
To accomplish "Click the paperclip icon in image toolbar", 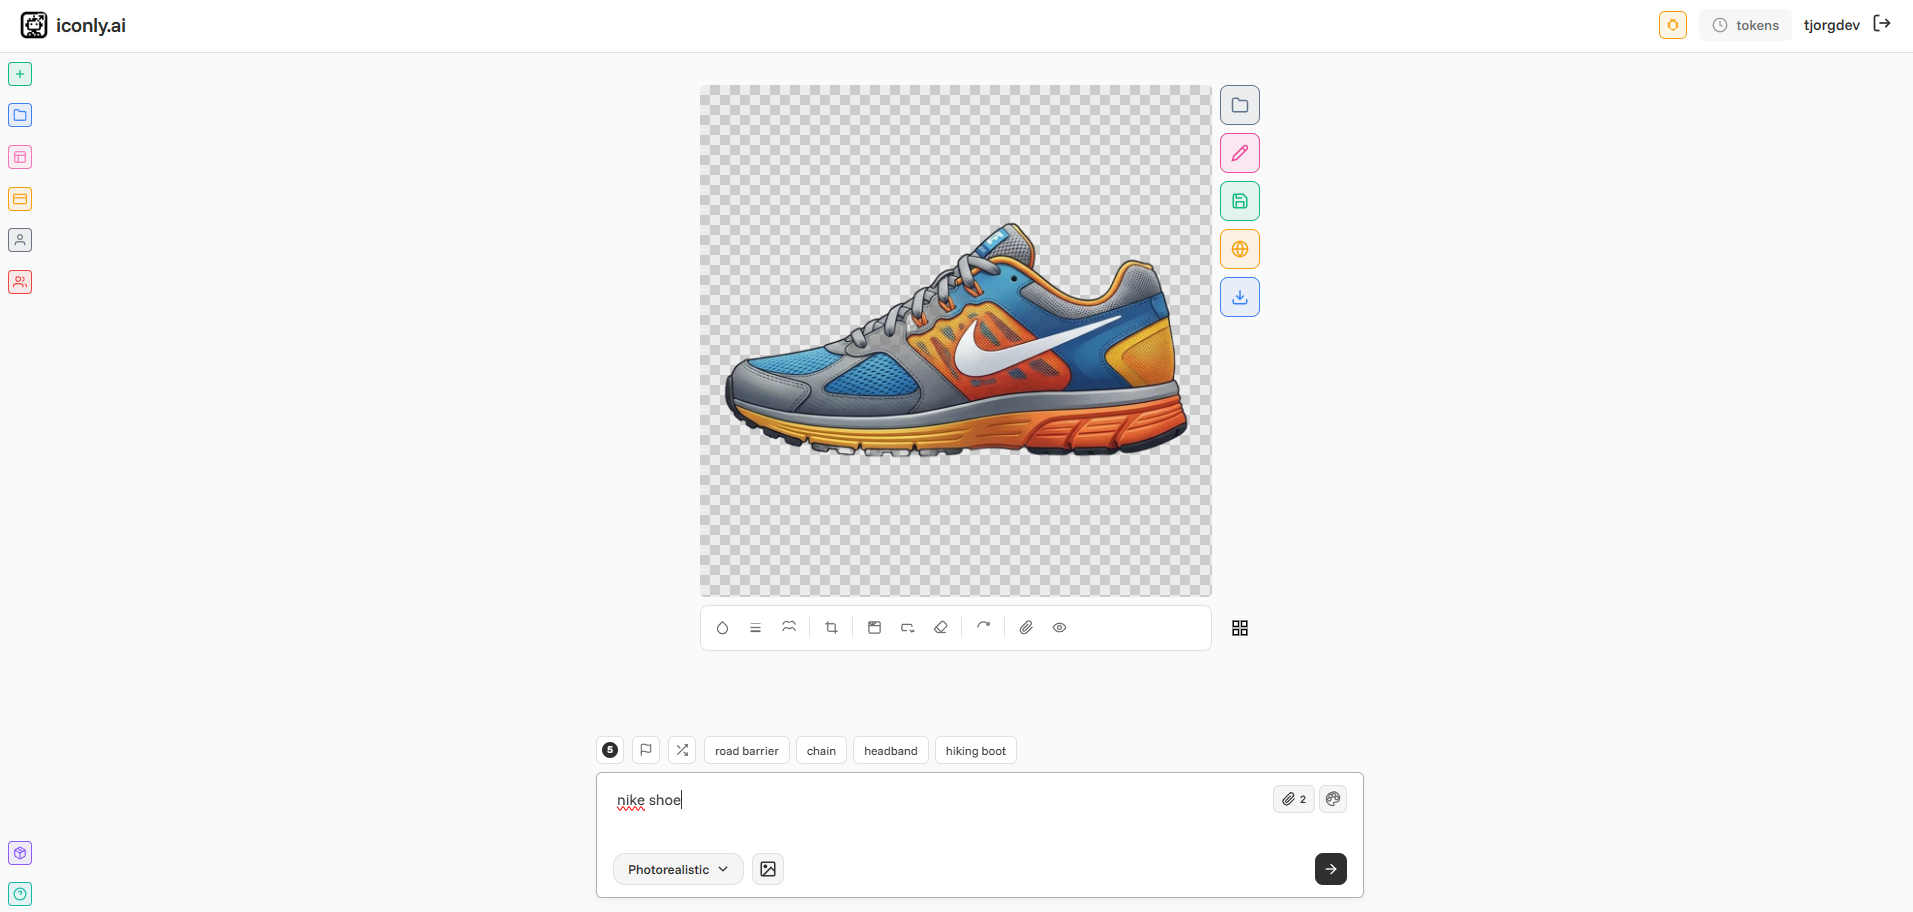I will (x=1026, y=628).
